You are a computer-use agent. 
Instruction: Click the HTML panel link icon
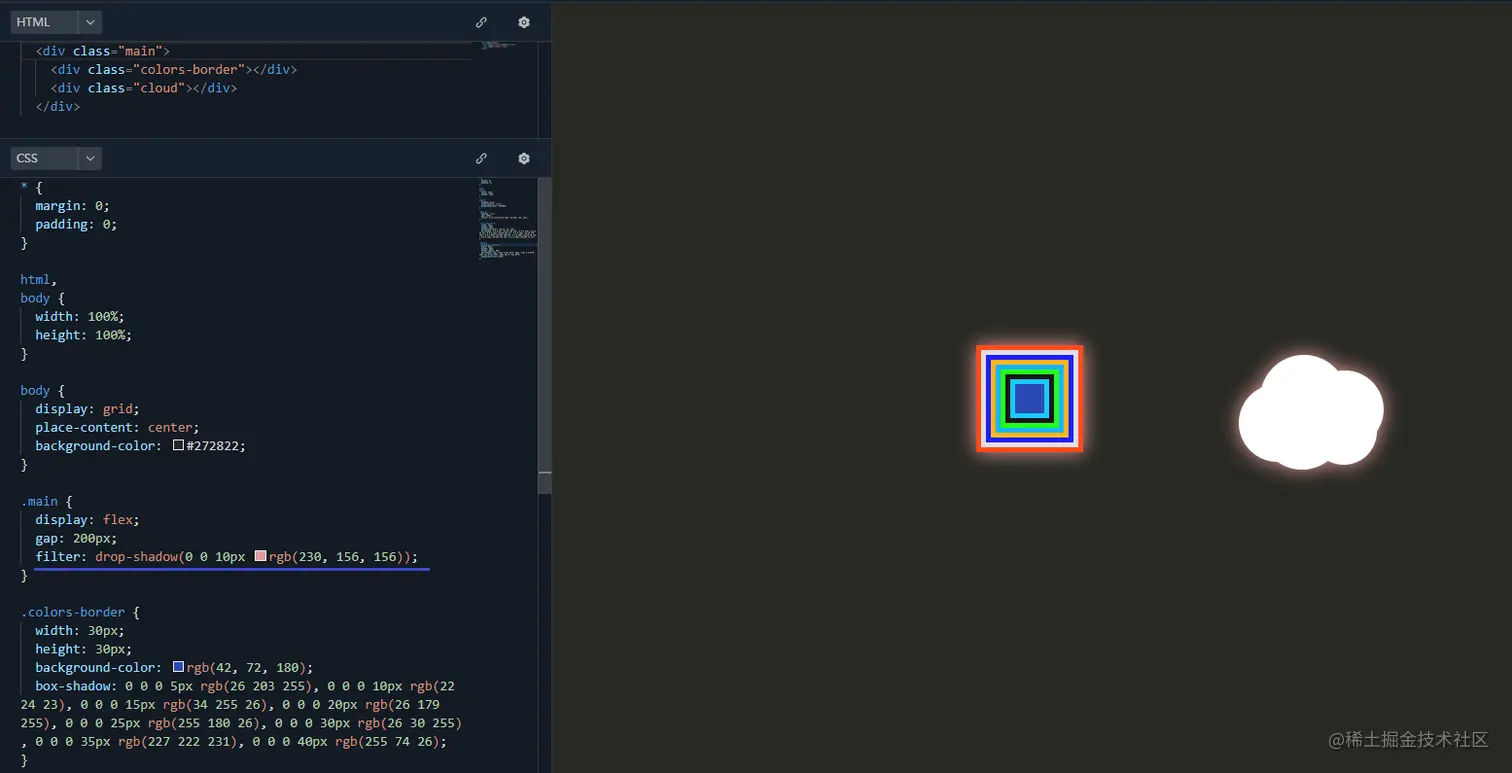click(481, 22)
